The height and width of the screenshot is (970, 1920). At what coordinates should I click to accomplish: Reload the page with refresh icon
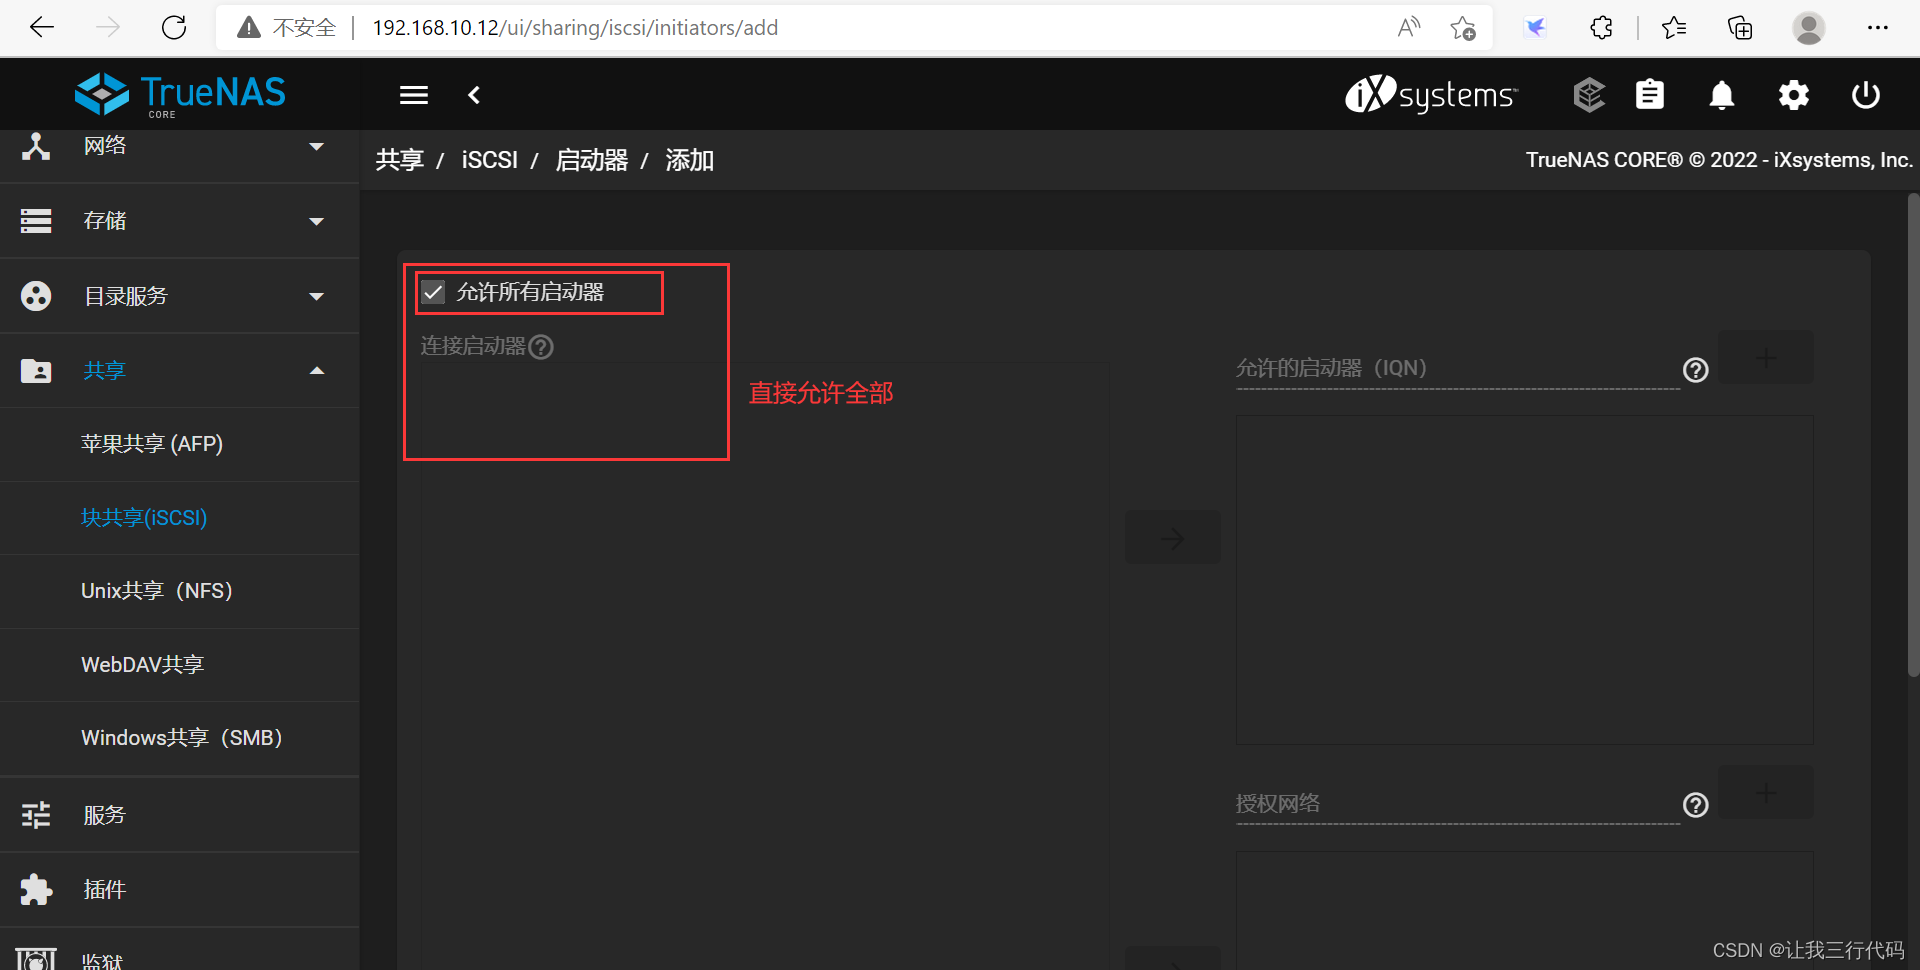coord(174,28)
